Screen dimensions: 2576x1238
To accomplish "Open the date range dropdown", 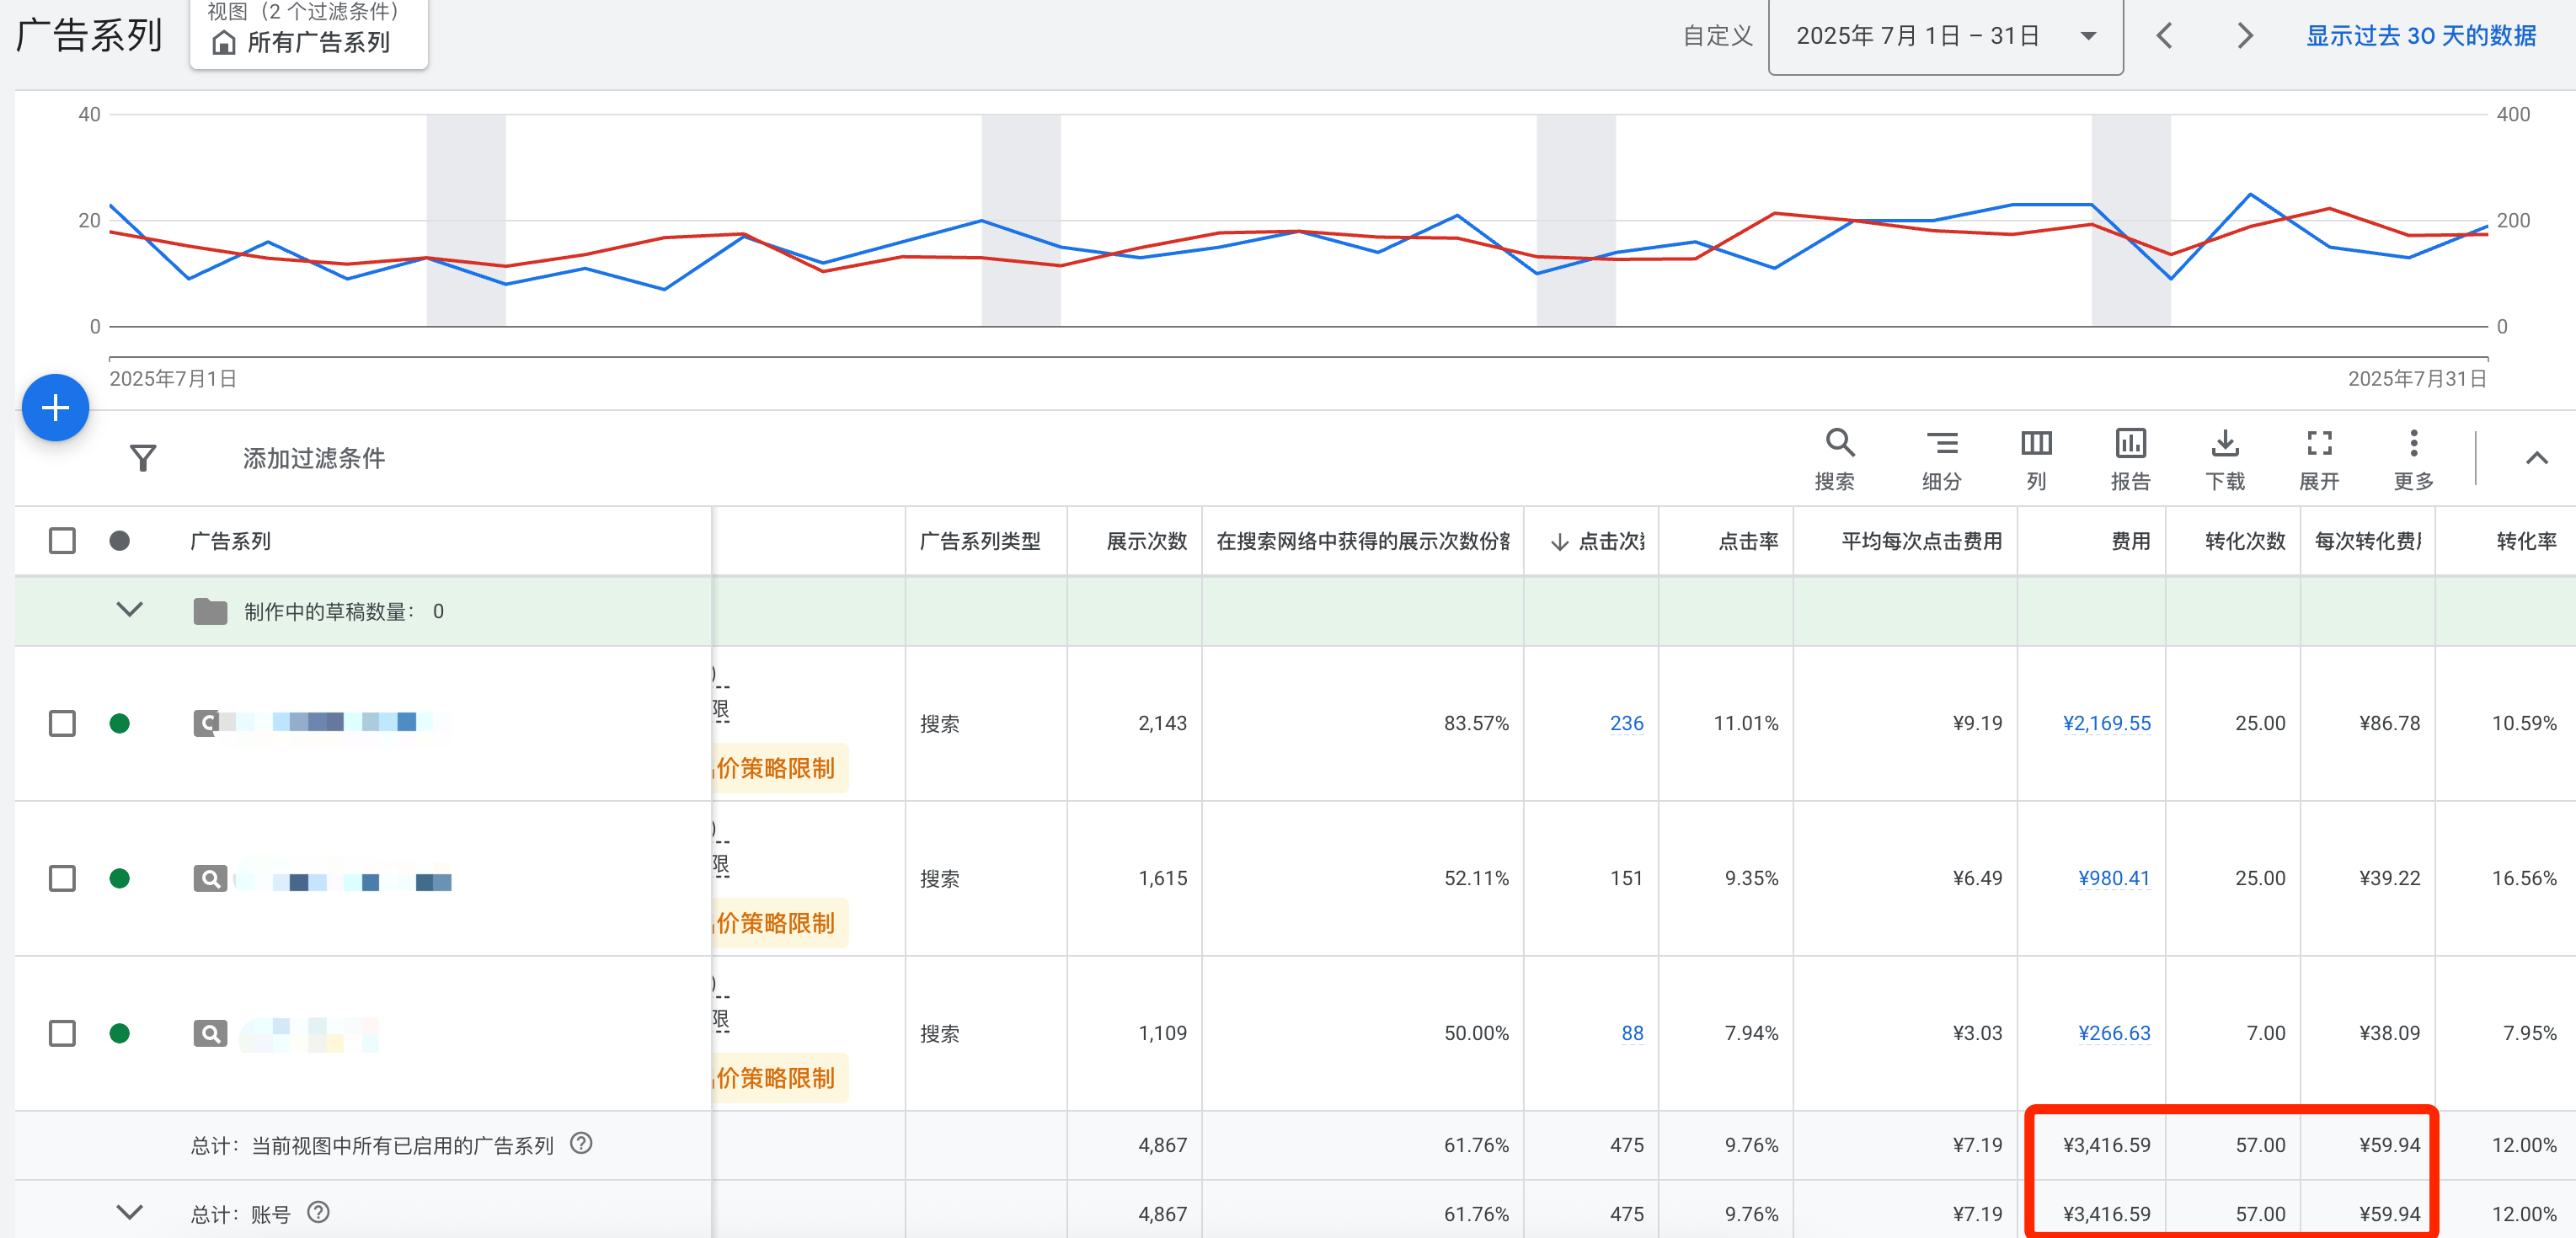I will [1945, 36].
